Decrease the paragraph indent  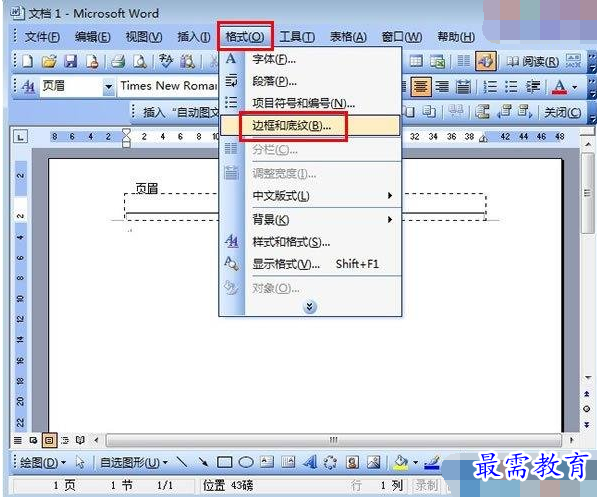click(x=533, y=87)
